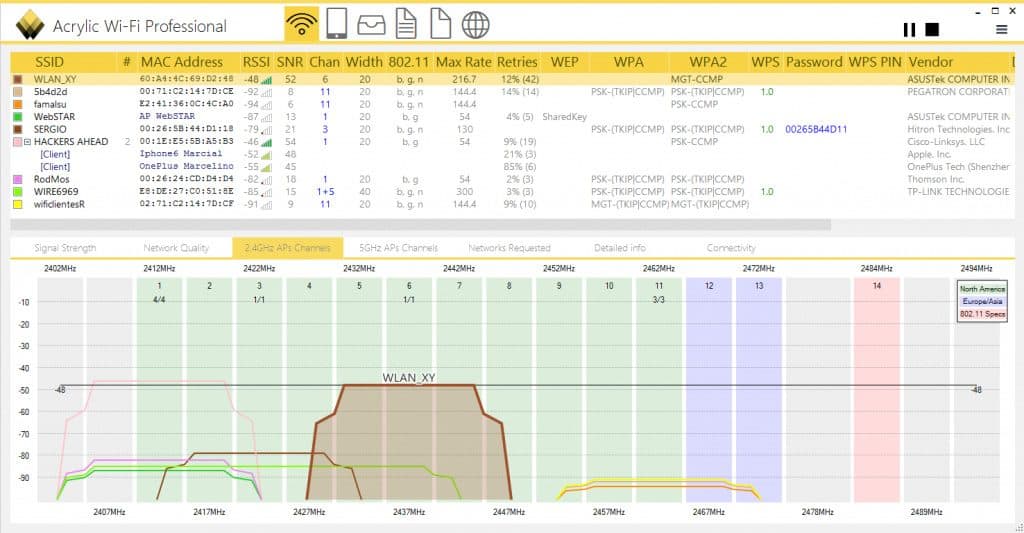
Task: Click the North America legend entry
Action: pyautogui.click(x=982, y=289)
